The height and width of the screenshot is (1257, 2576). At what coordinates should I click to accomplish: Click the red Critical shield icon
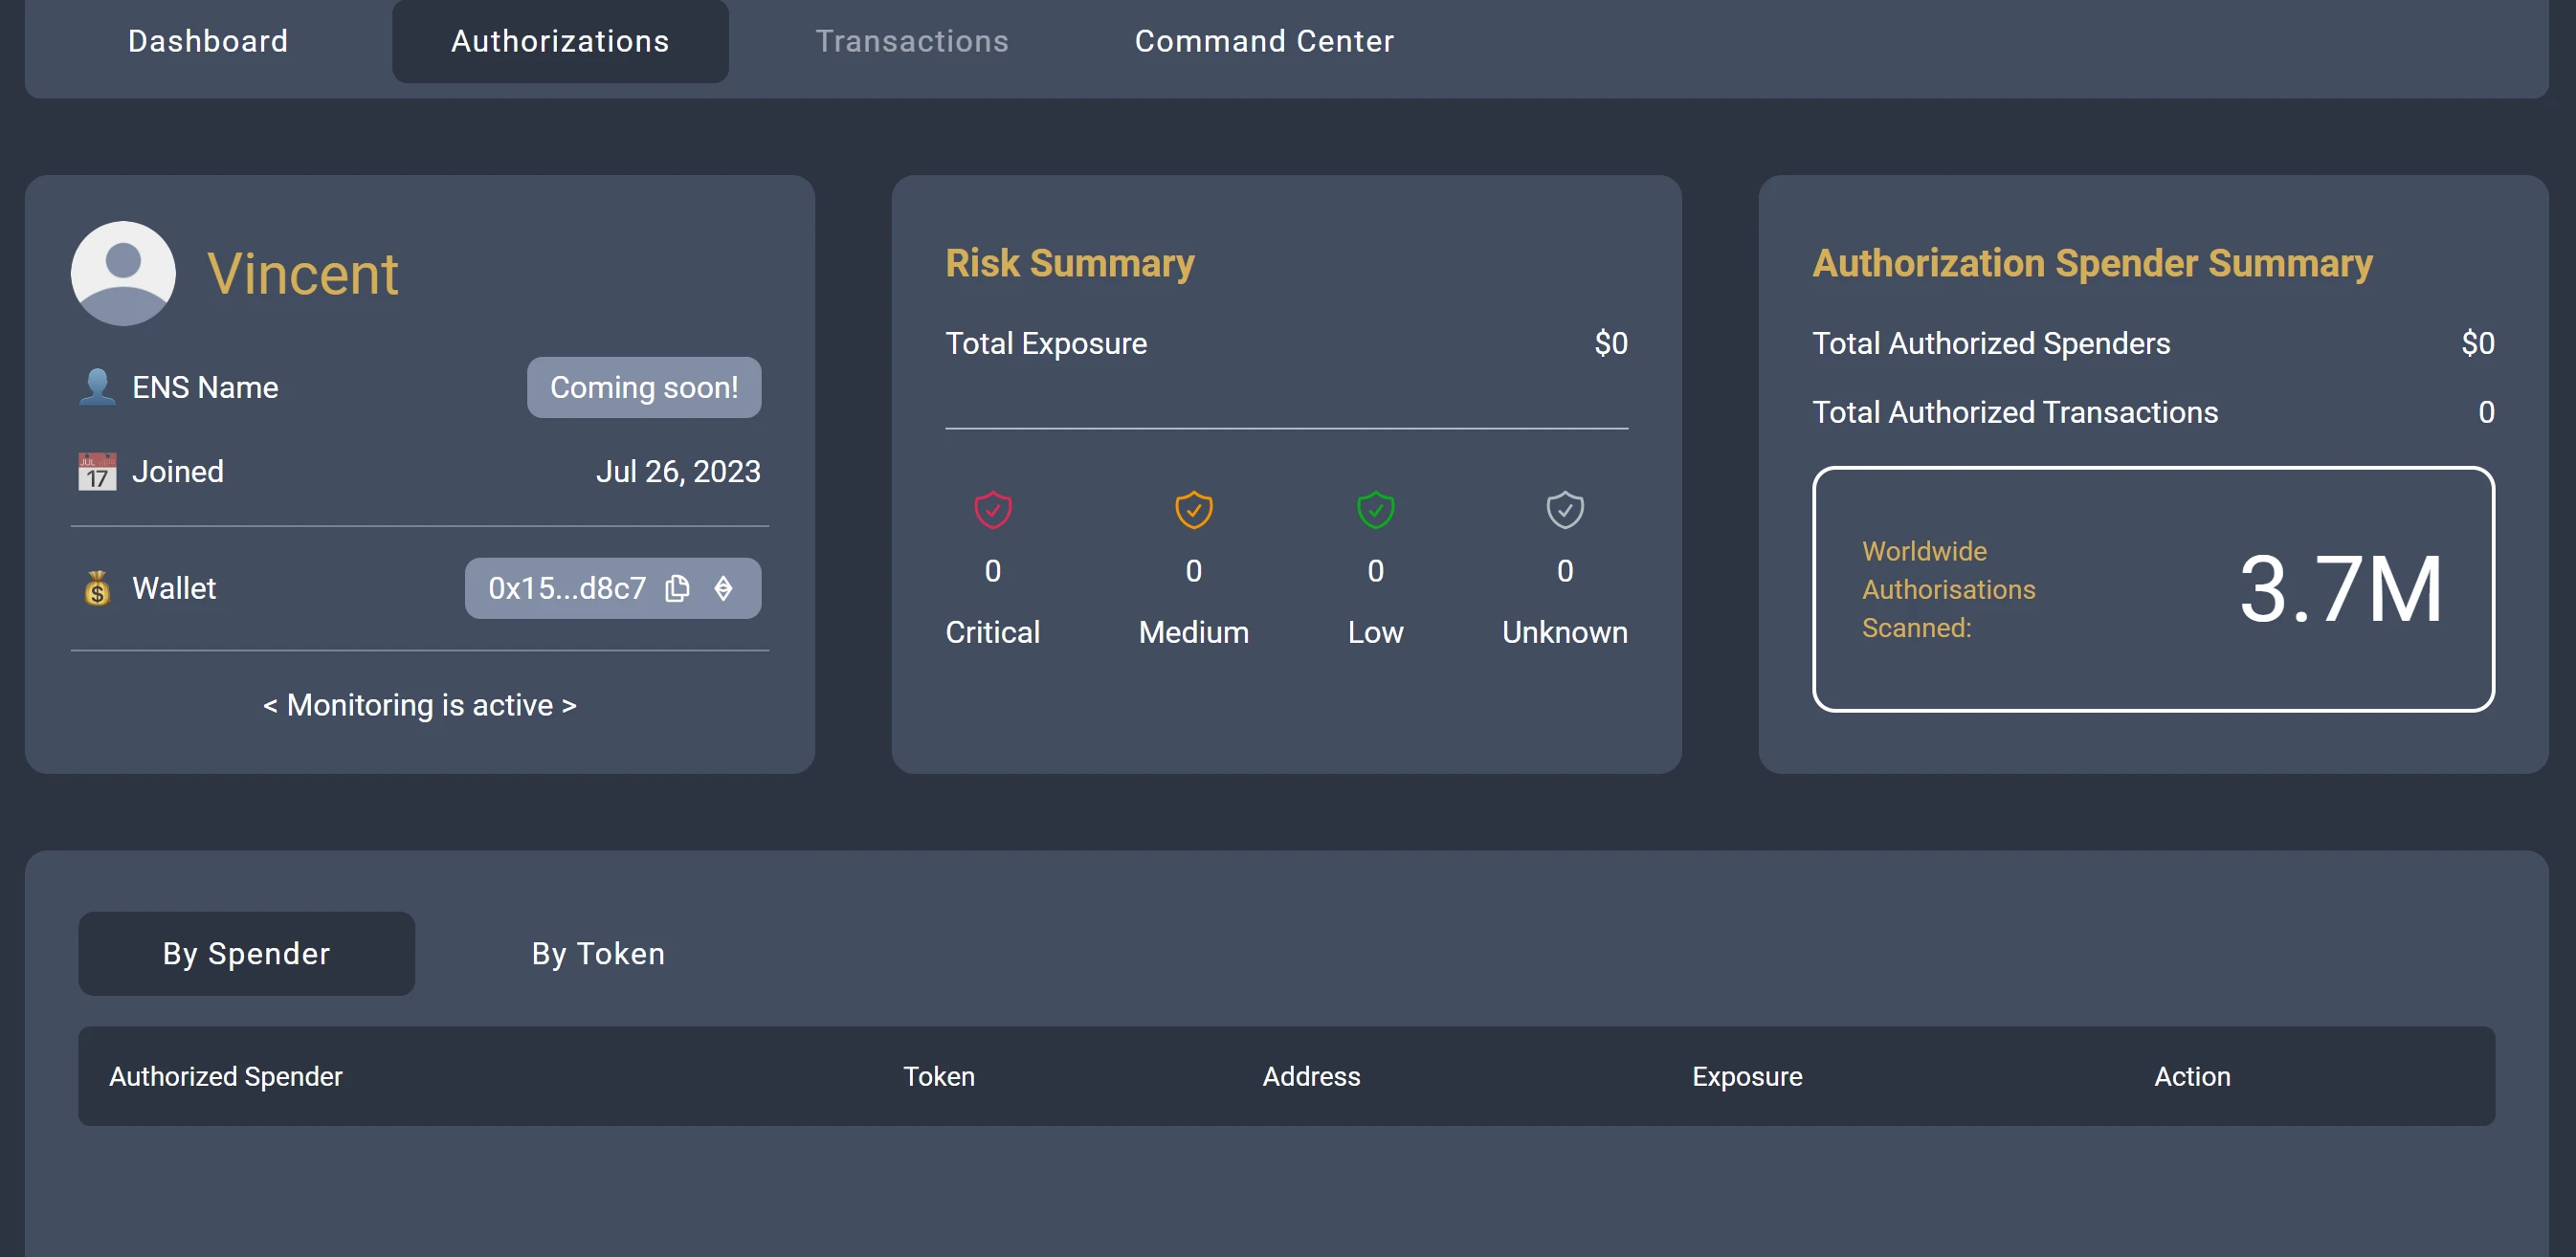[x=992, y=510]
